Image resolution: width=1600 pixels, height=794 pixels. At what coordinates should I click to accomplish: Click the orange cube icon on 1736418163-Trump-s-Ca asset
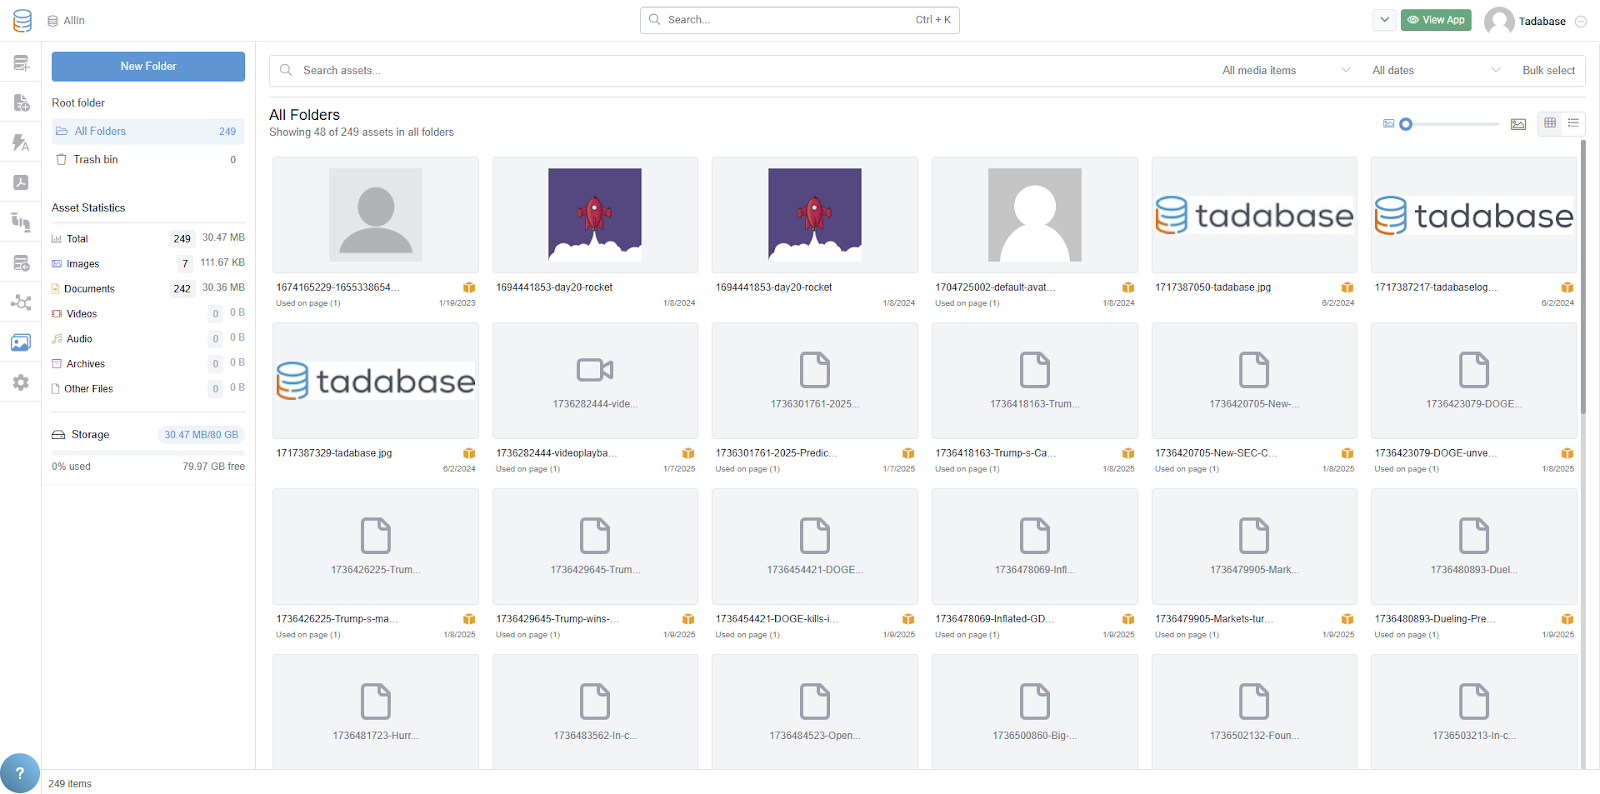click(1128, 454)
